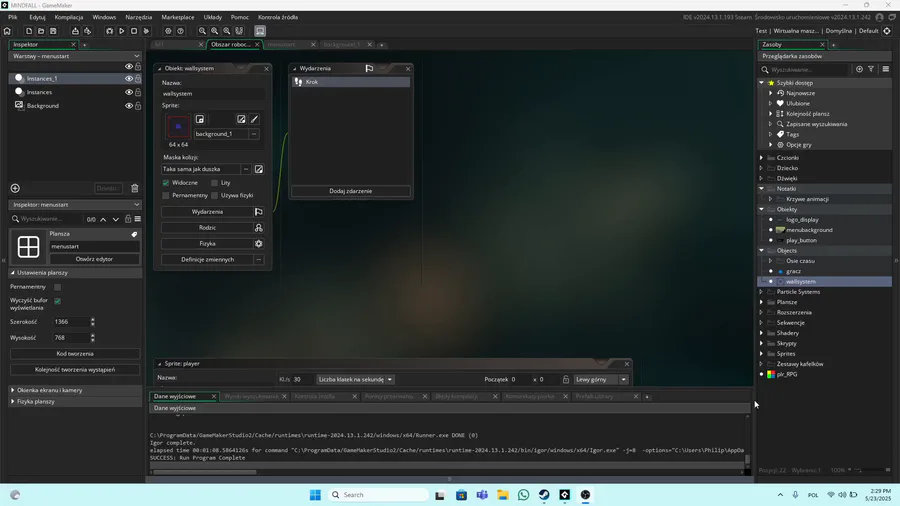Open Inspektor: menustart dropdown
900x506 pixels.
(x=75, y=205)
